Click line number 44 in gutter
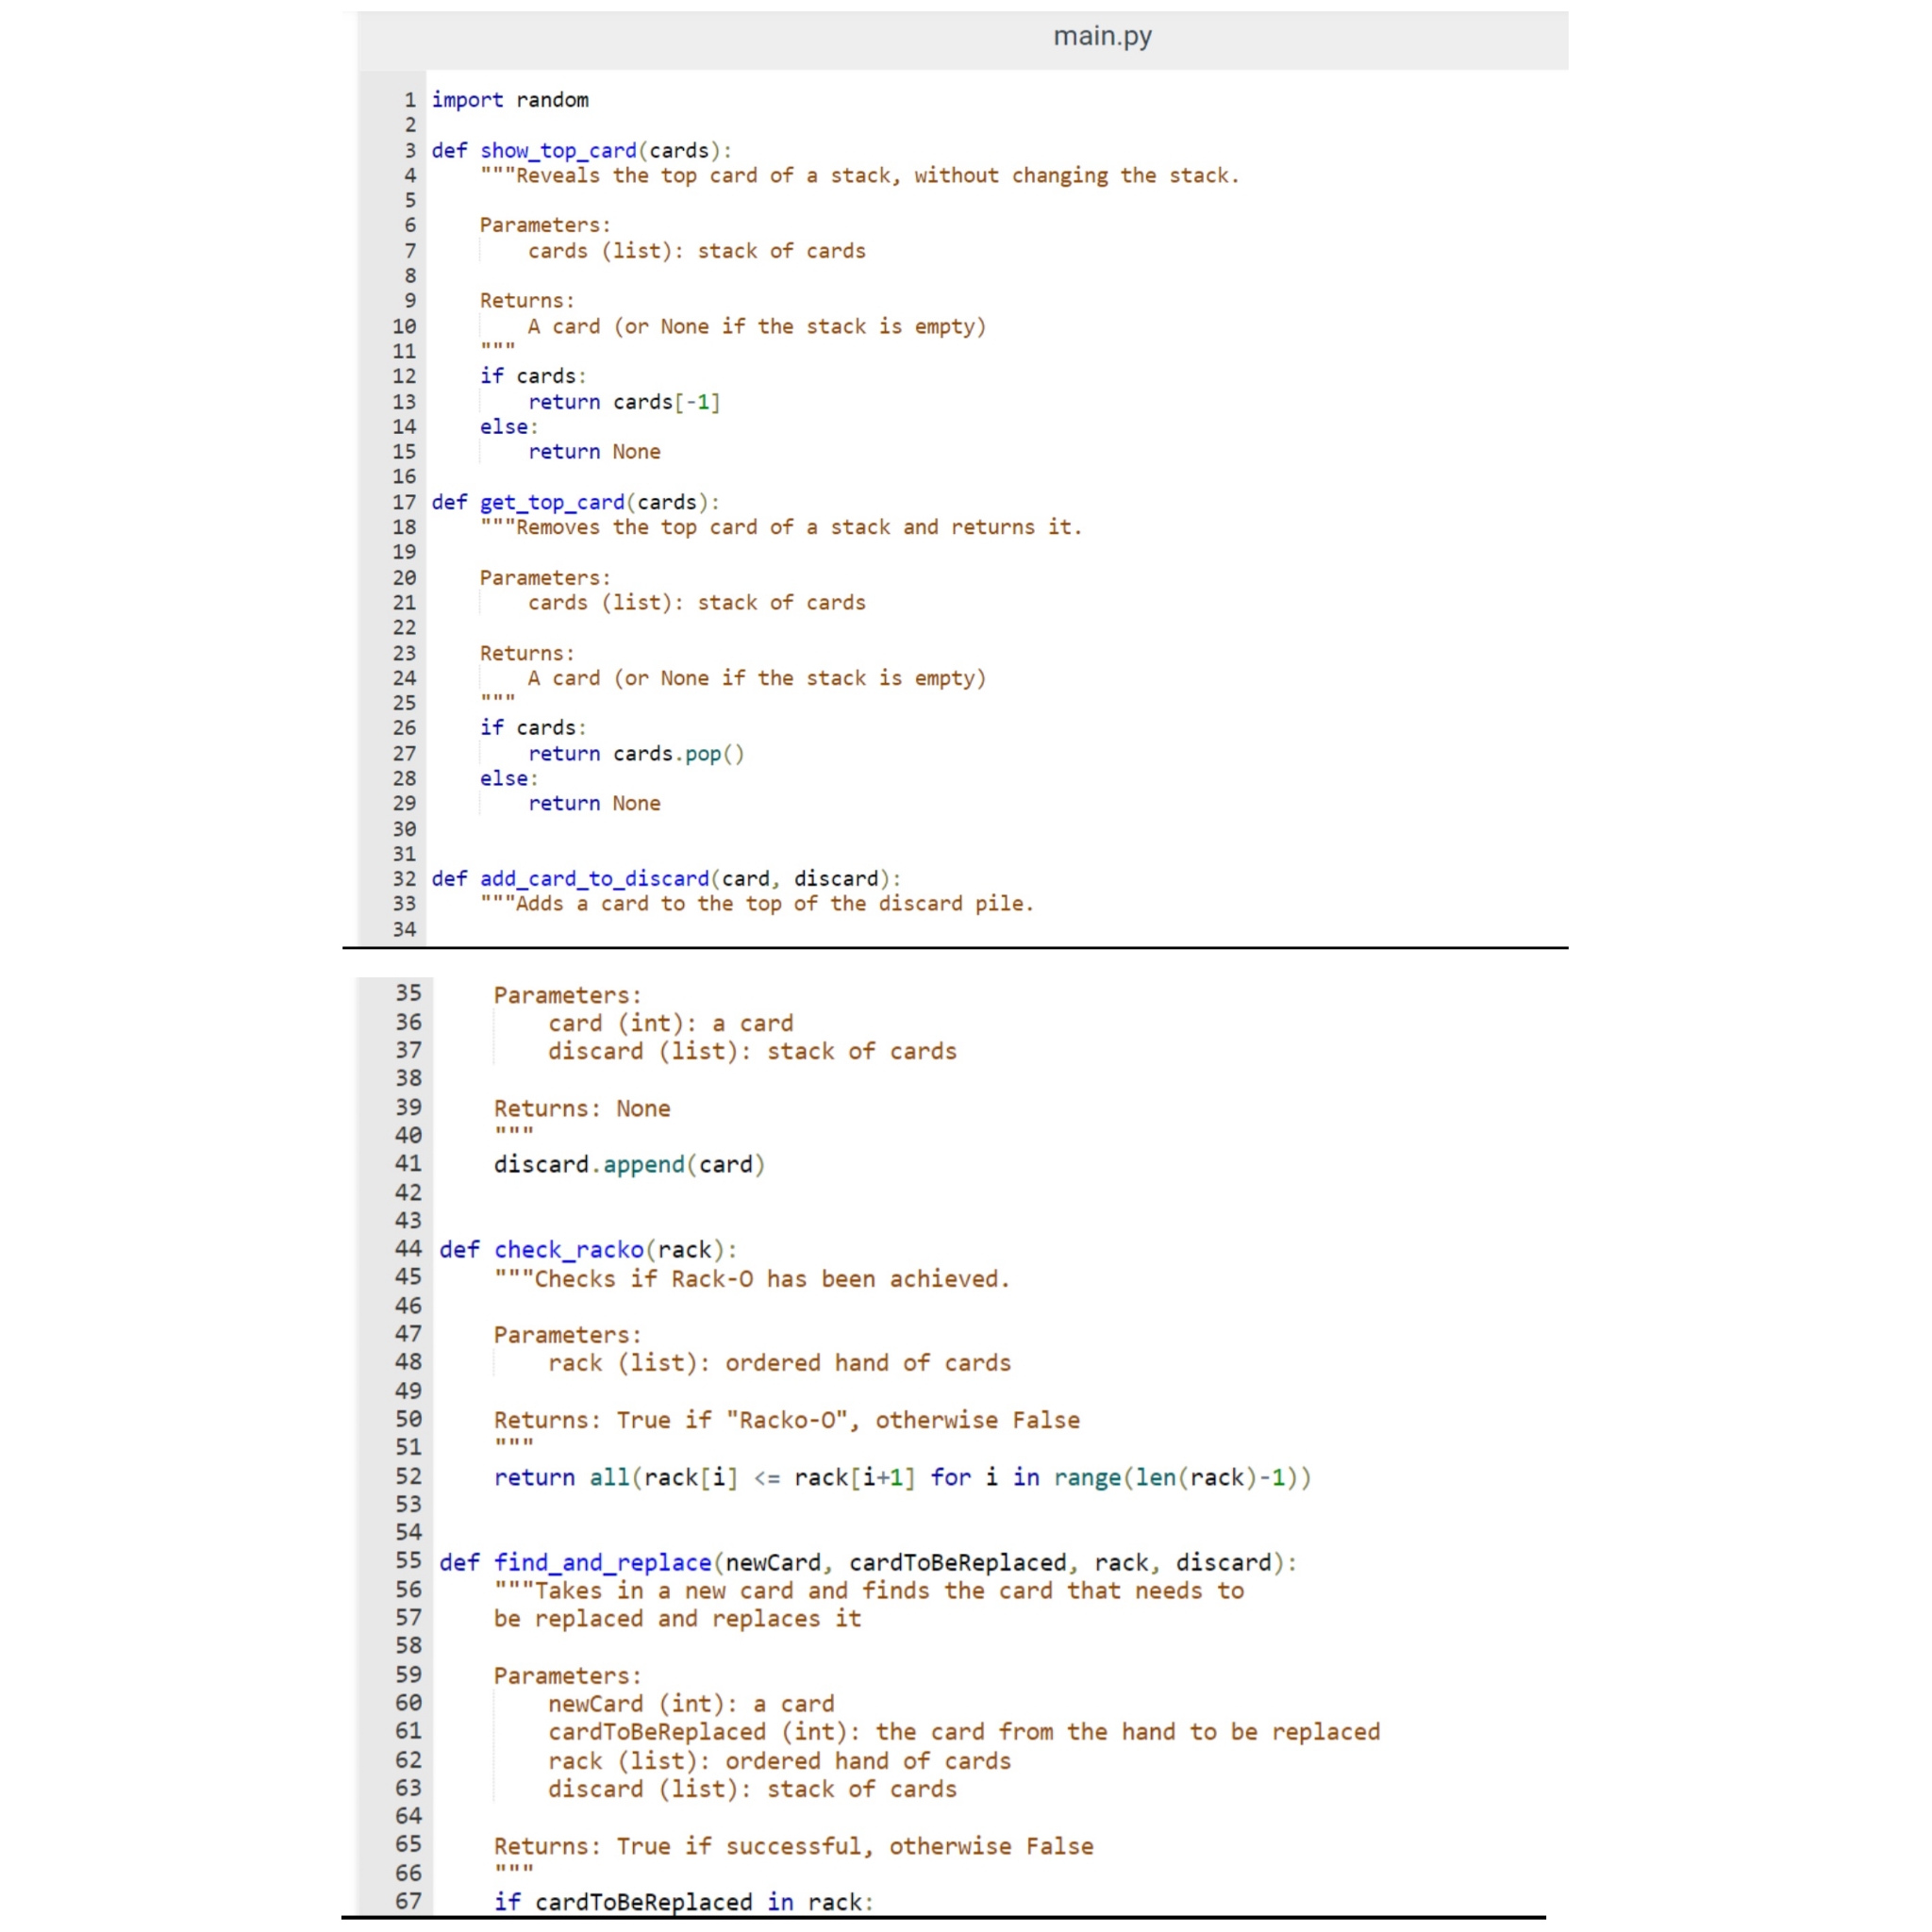The width and height of the screenshot is (1932, 1932). 408,1248
